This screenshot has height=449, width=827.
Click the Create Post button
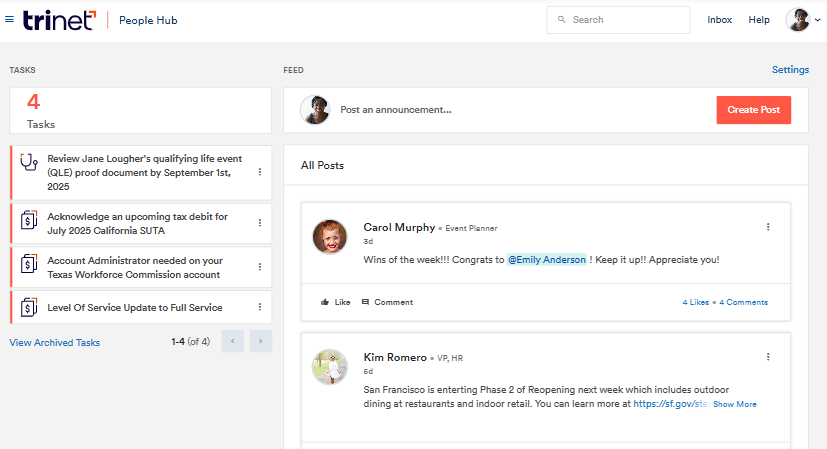(x=753, y=110)
